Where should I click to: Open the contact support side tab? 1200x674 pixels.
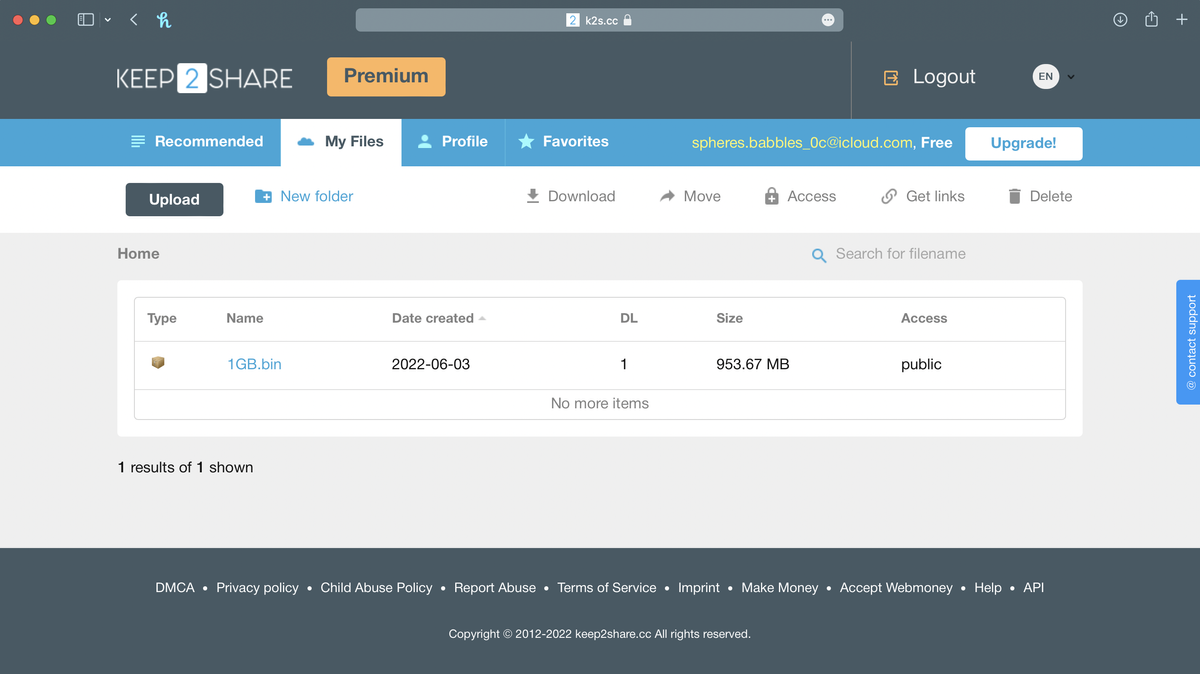[x=1188, y=342]
